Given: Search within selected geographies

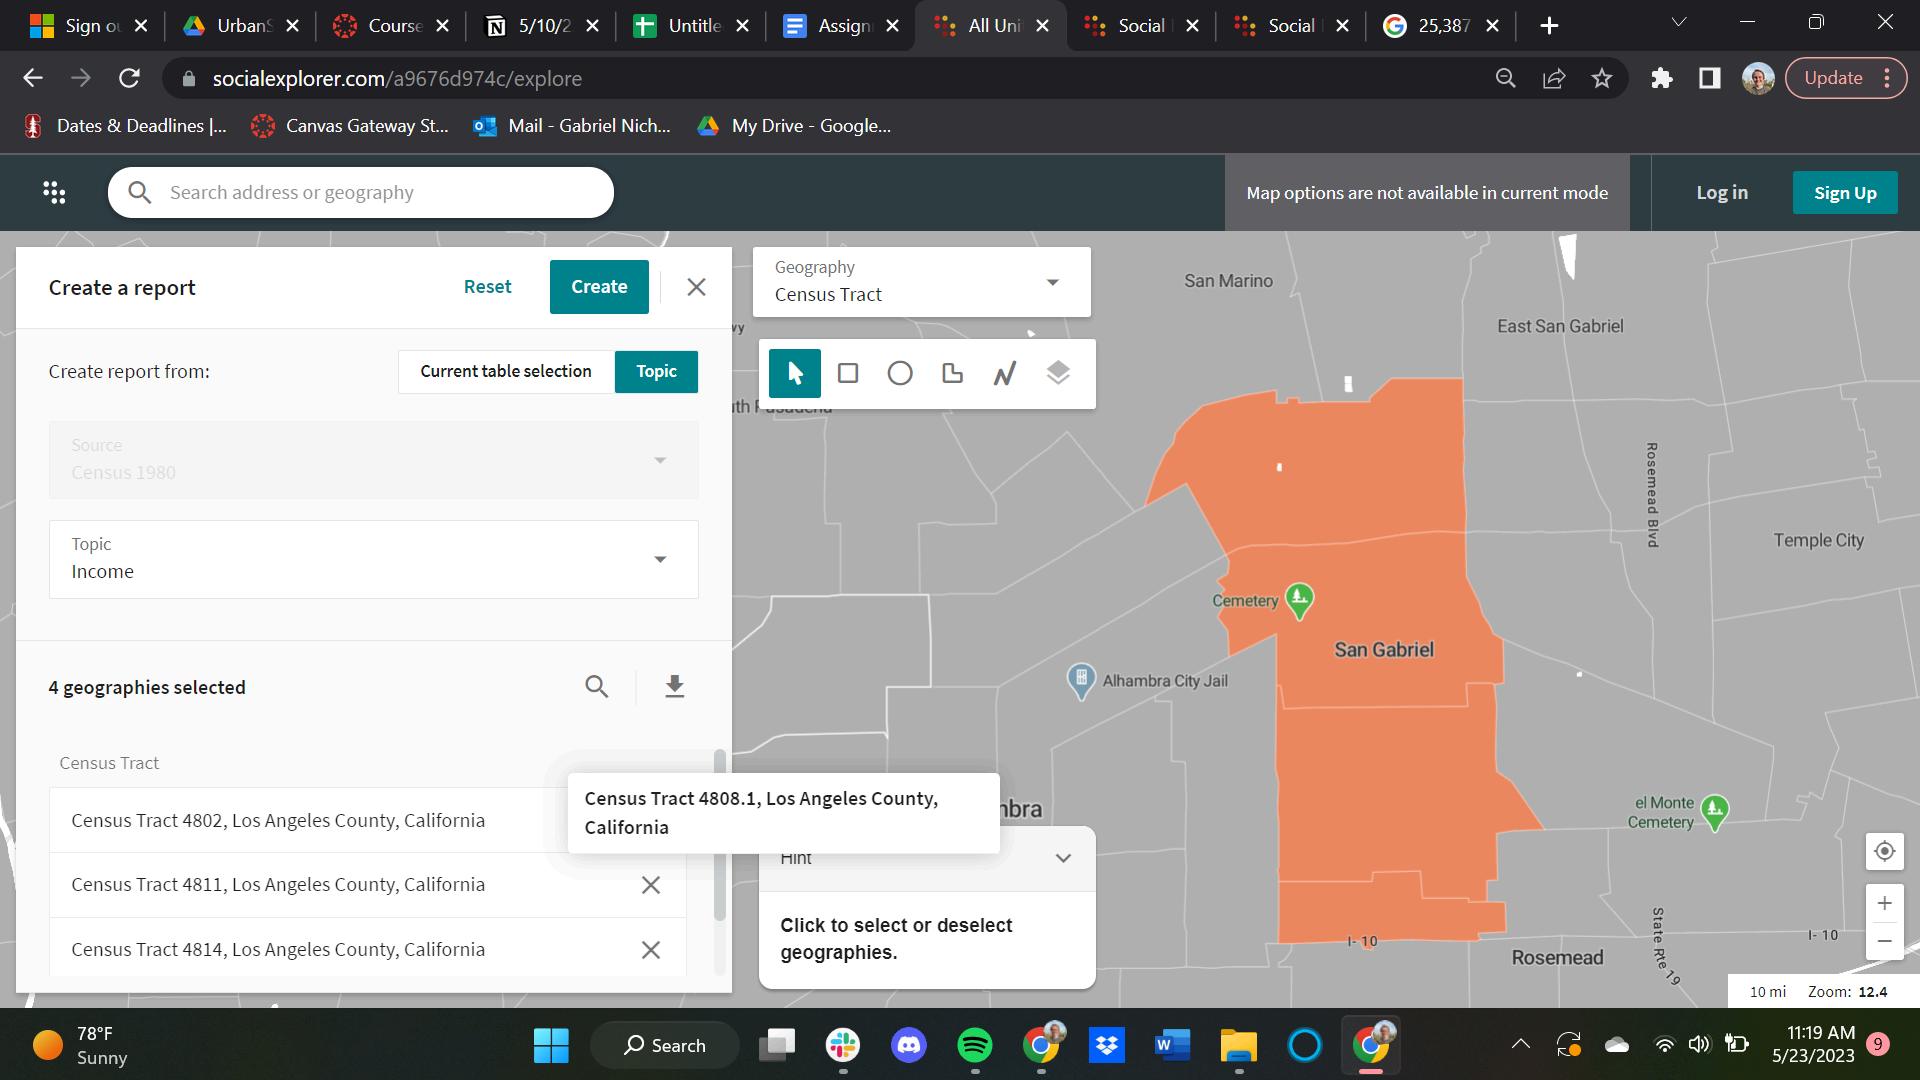Looking at the screenshot, I should tap(597, 687).
